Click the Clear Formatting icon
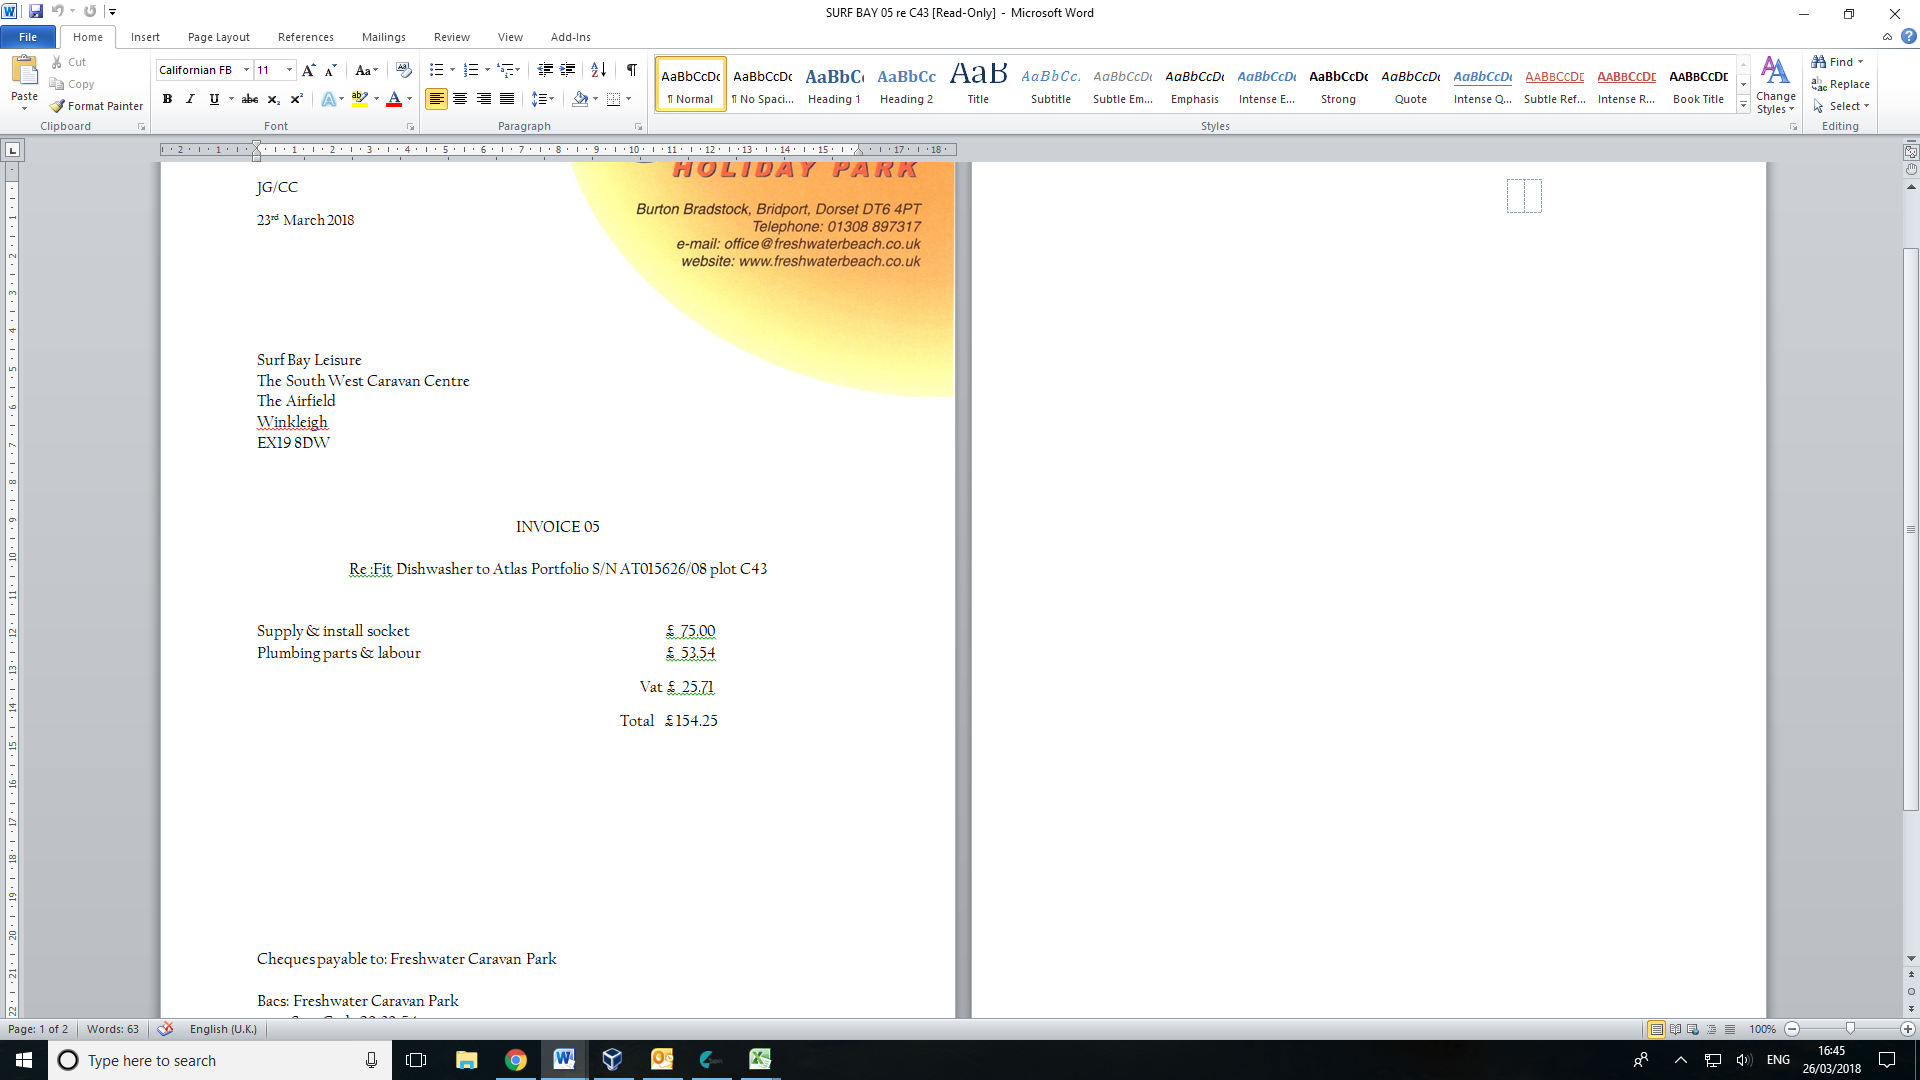1920x1080 pixels. click(403, 70)
